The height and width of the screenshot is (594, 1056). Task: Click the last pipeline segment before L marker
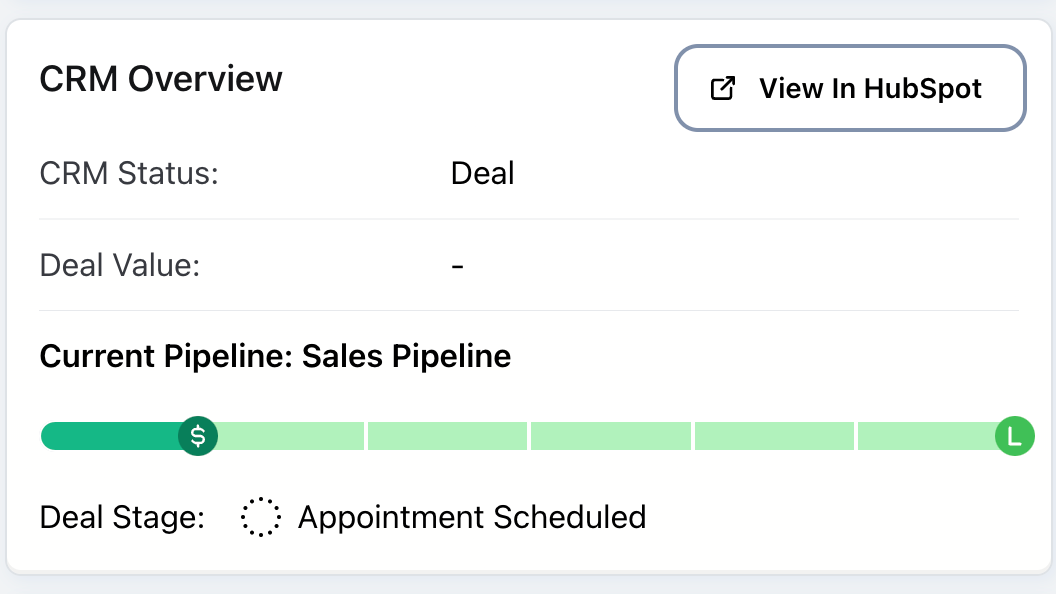[925, 436]
